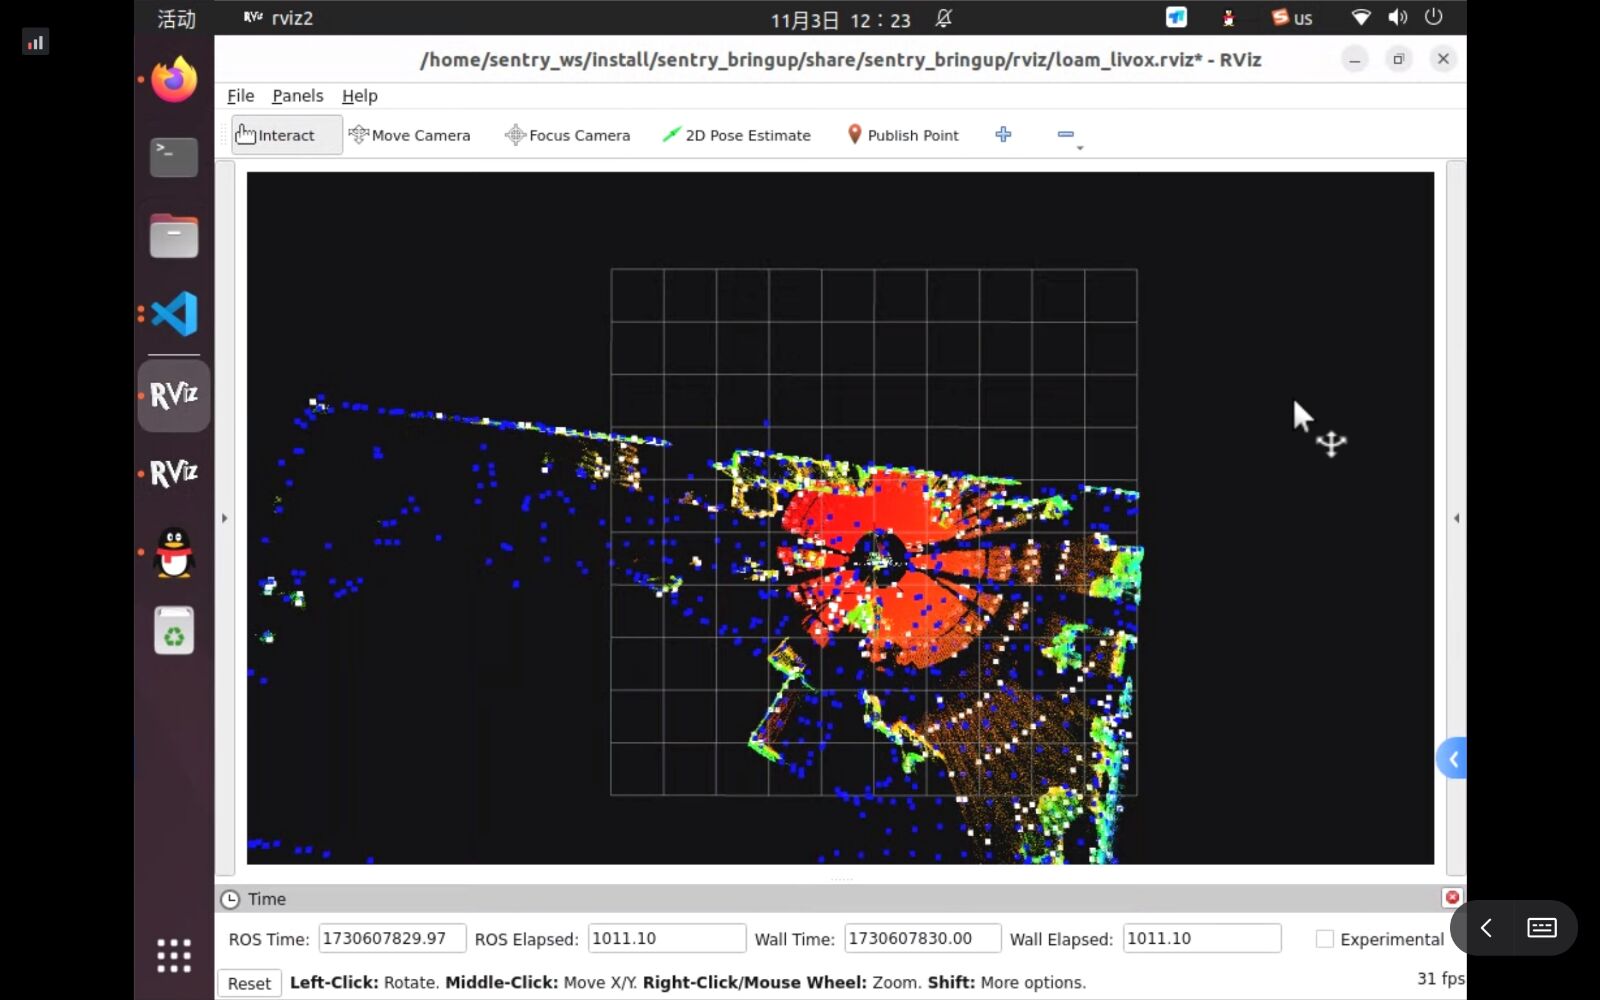Viewport: 1600px width, 1000px height.
Task: Click the ROS Time field
Action: [x=392, y=938]
